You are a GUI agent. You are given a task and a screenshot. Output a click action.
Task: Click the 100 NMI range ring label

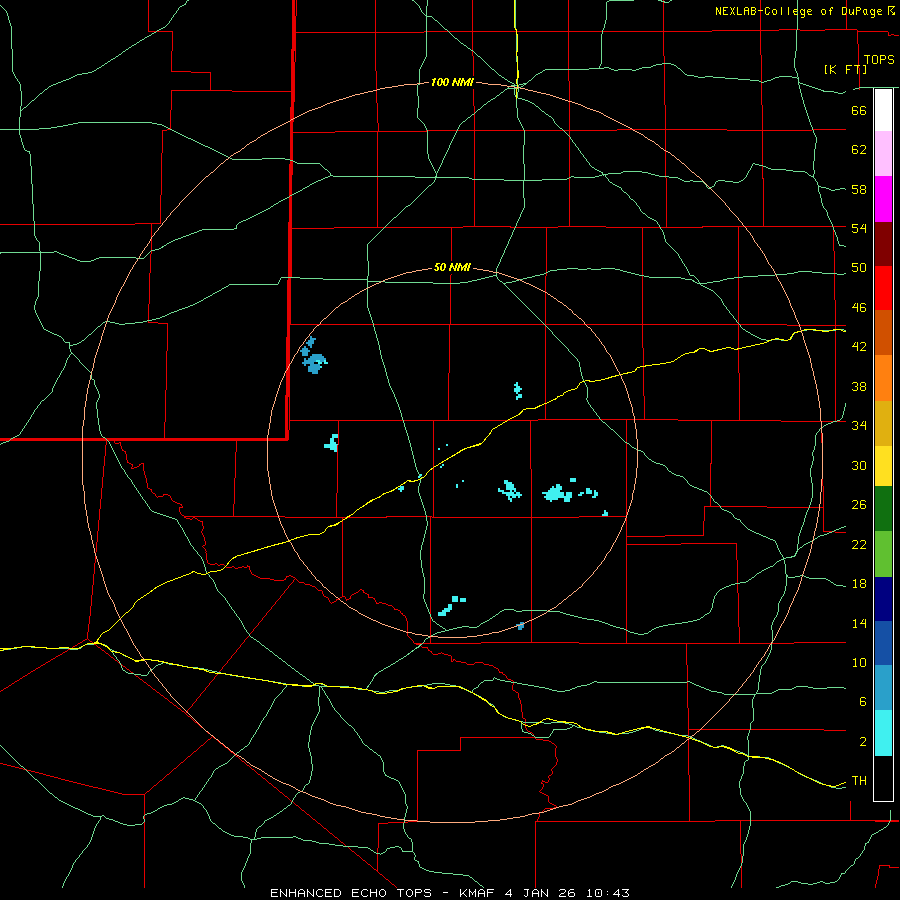pos(452,83)
